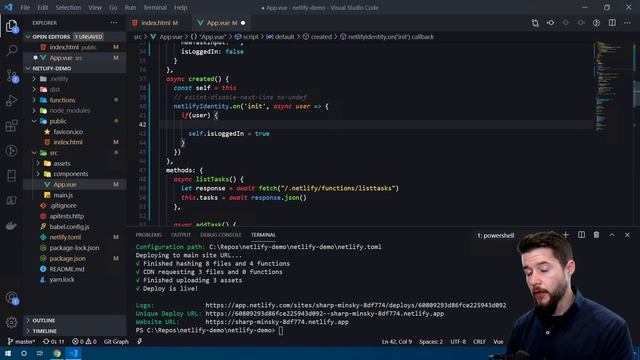Open Chrome from the taskbar
This screenshot has height=360, width=640.
click(x=57, y=353)
